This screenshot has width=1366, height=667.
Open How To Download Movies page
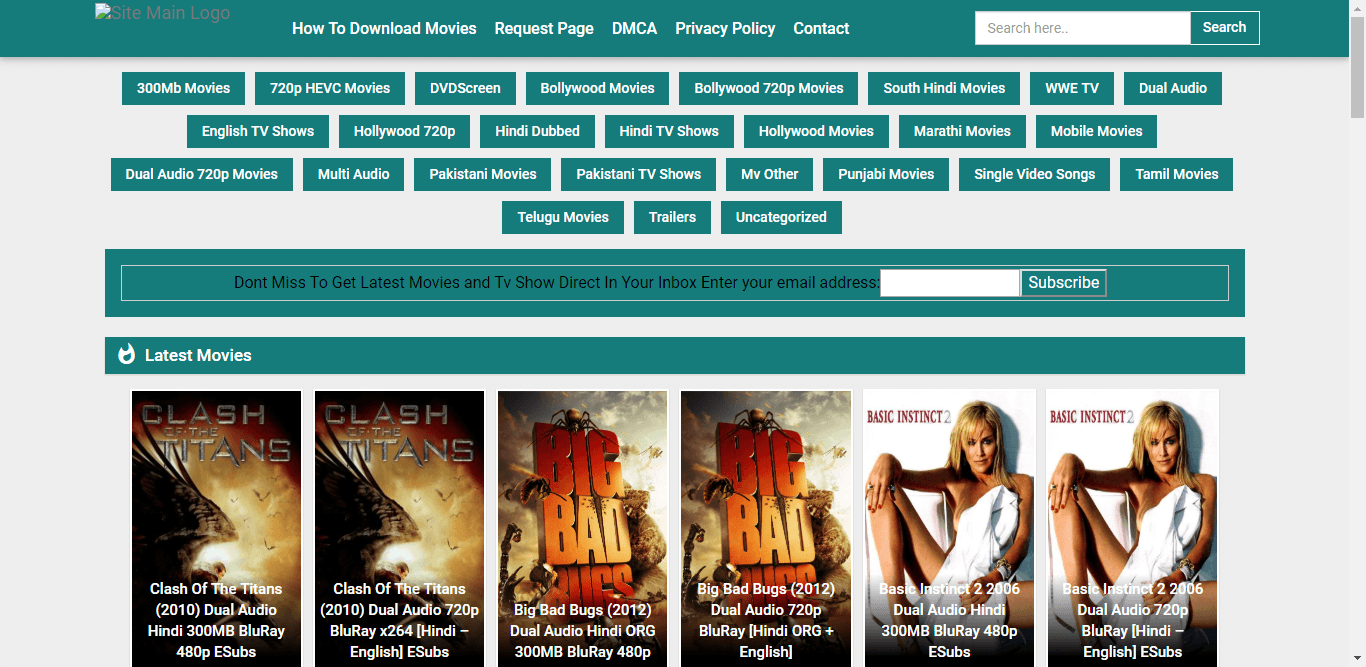(384, 29)
